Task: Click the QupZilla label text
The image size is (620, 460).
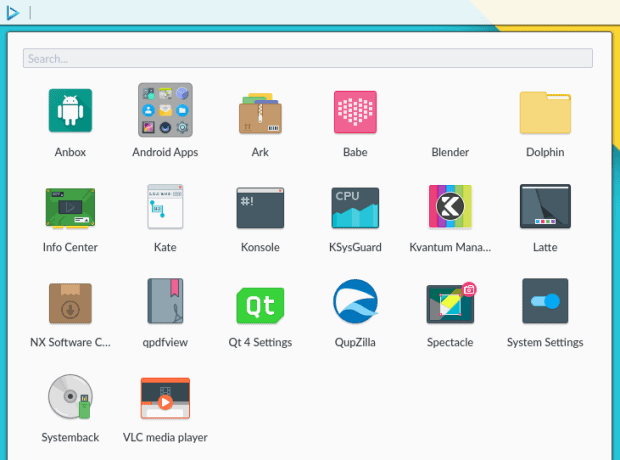Action: (355, 343)
